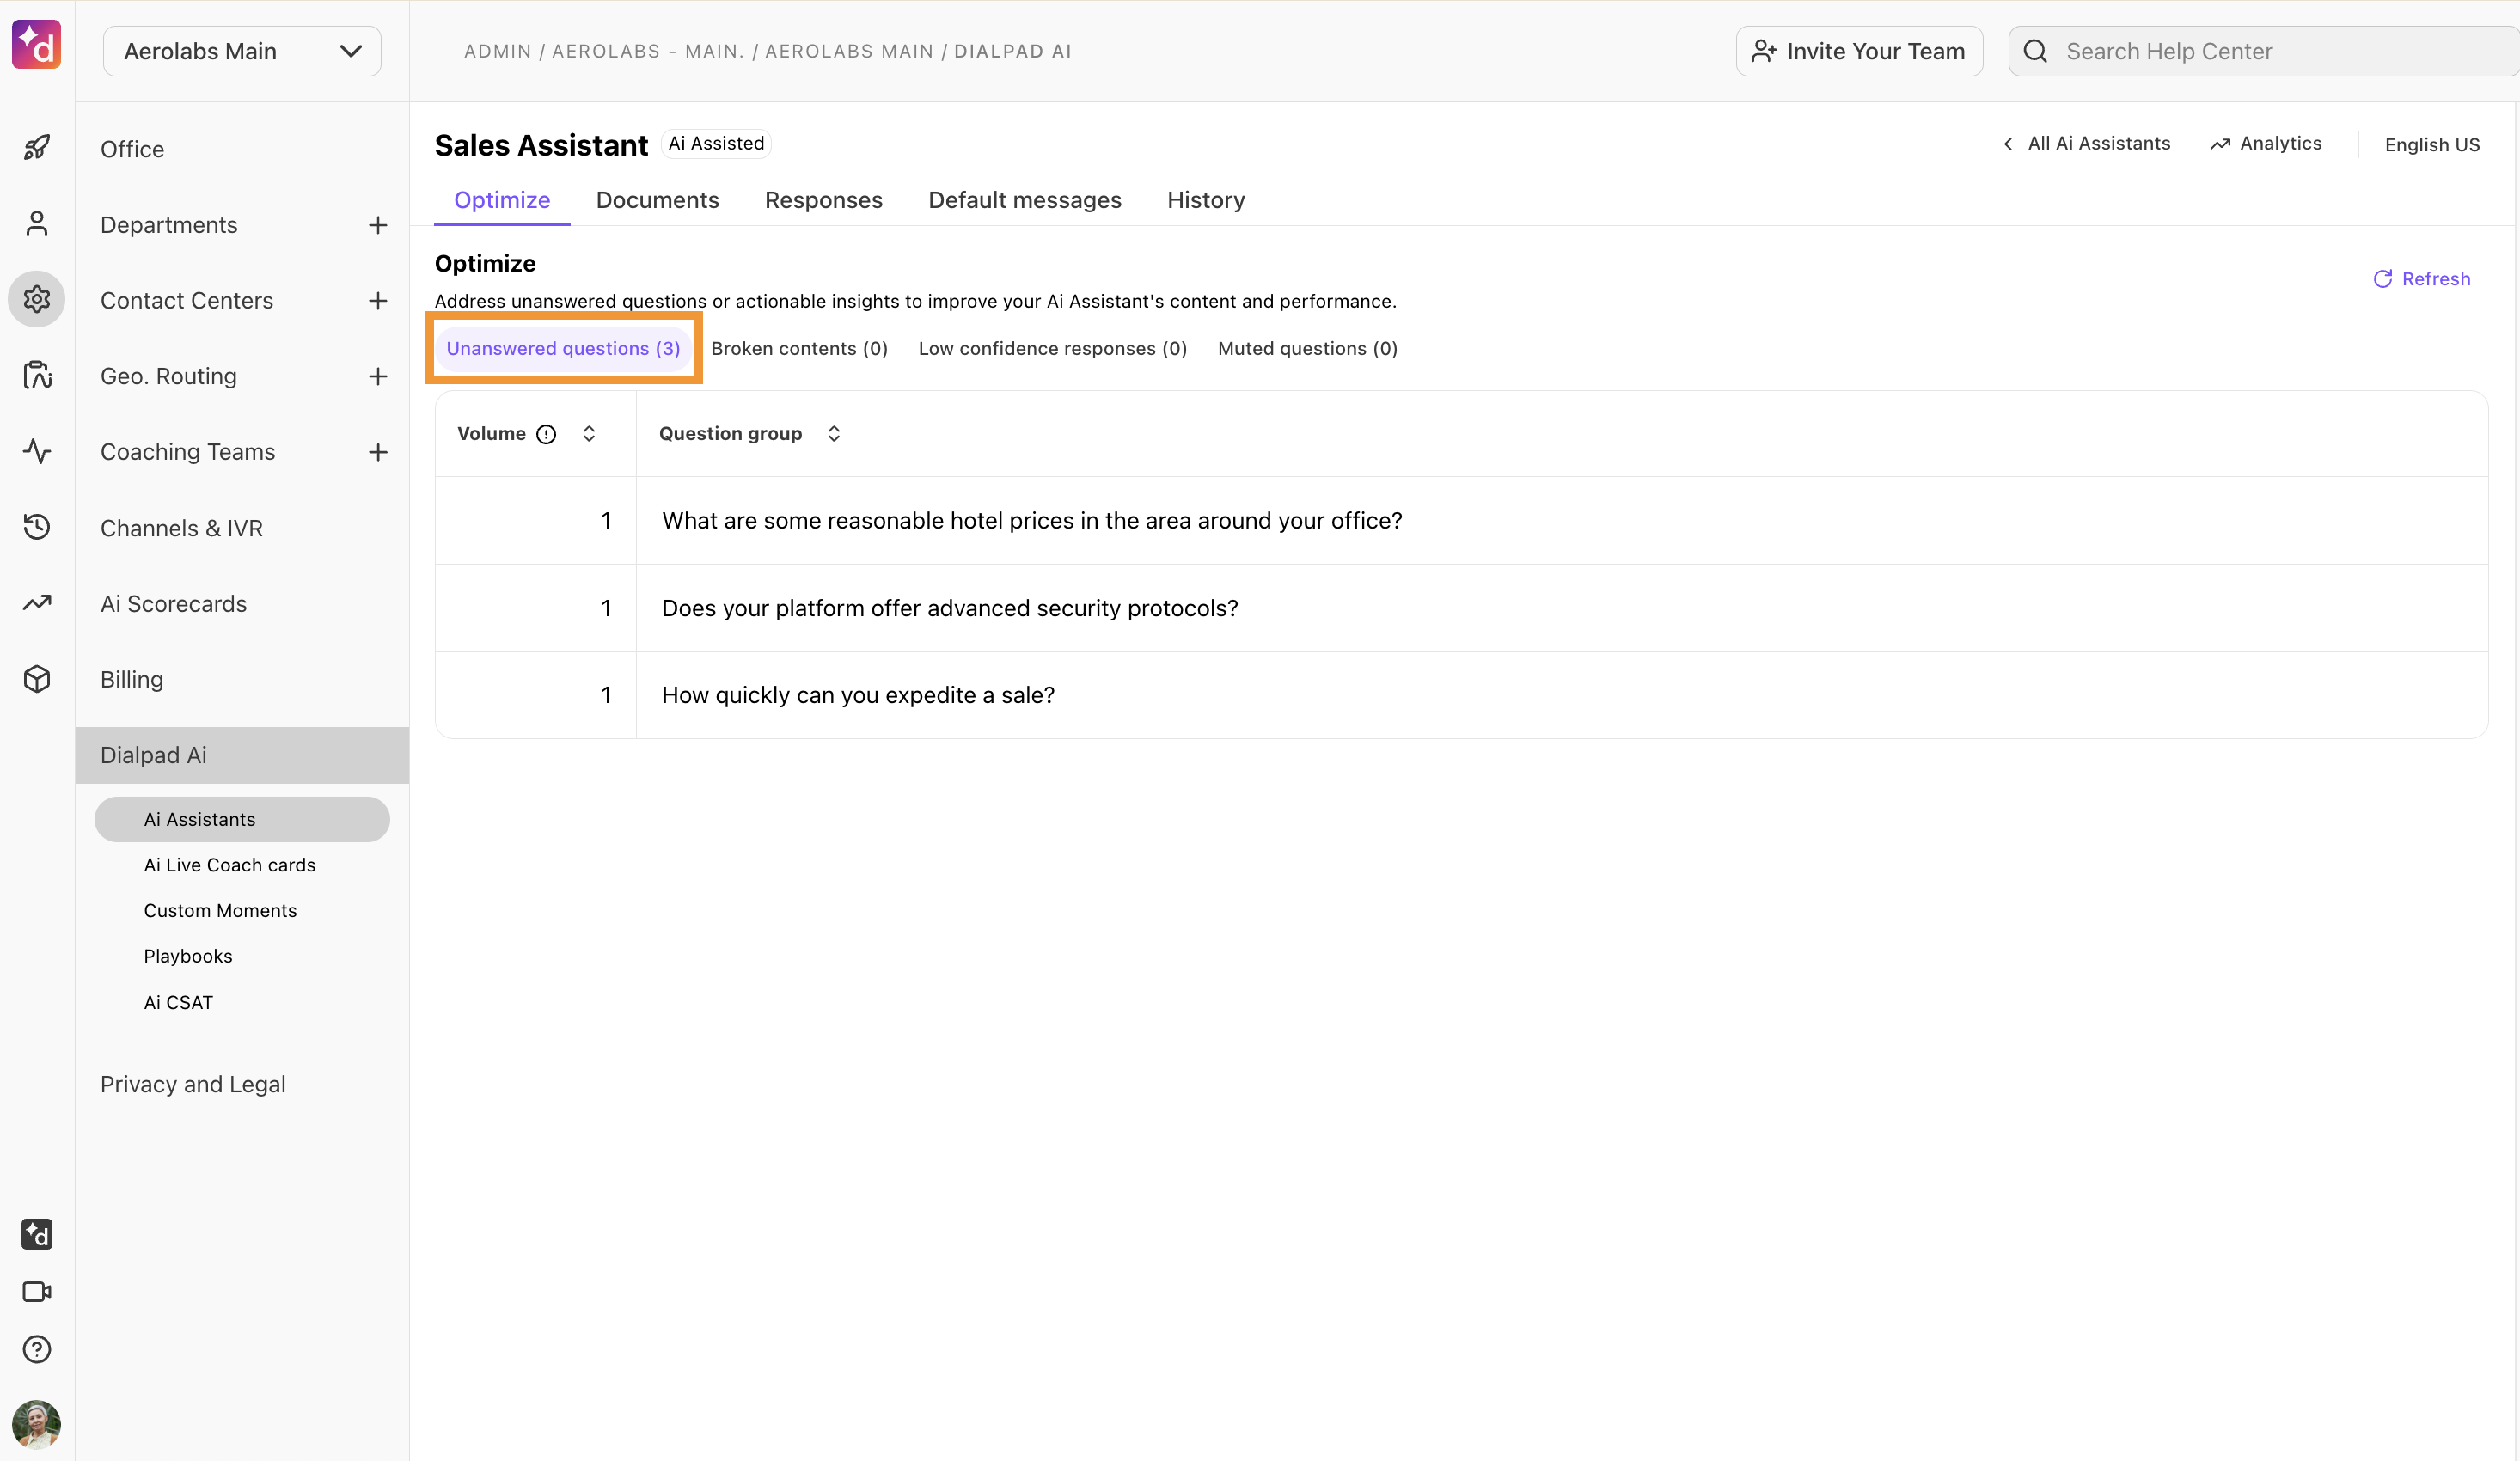Image resolution: width=2520 pixels, height=1461 pixels.
Task: Switch to the History tab
Action: coord(1206,200)
